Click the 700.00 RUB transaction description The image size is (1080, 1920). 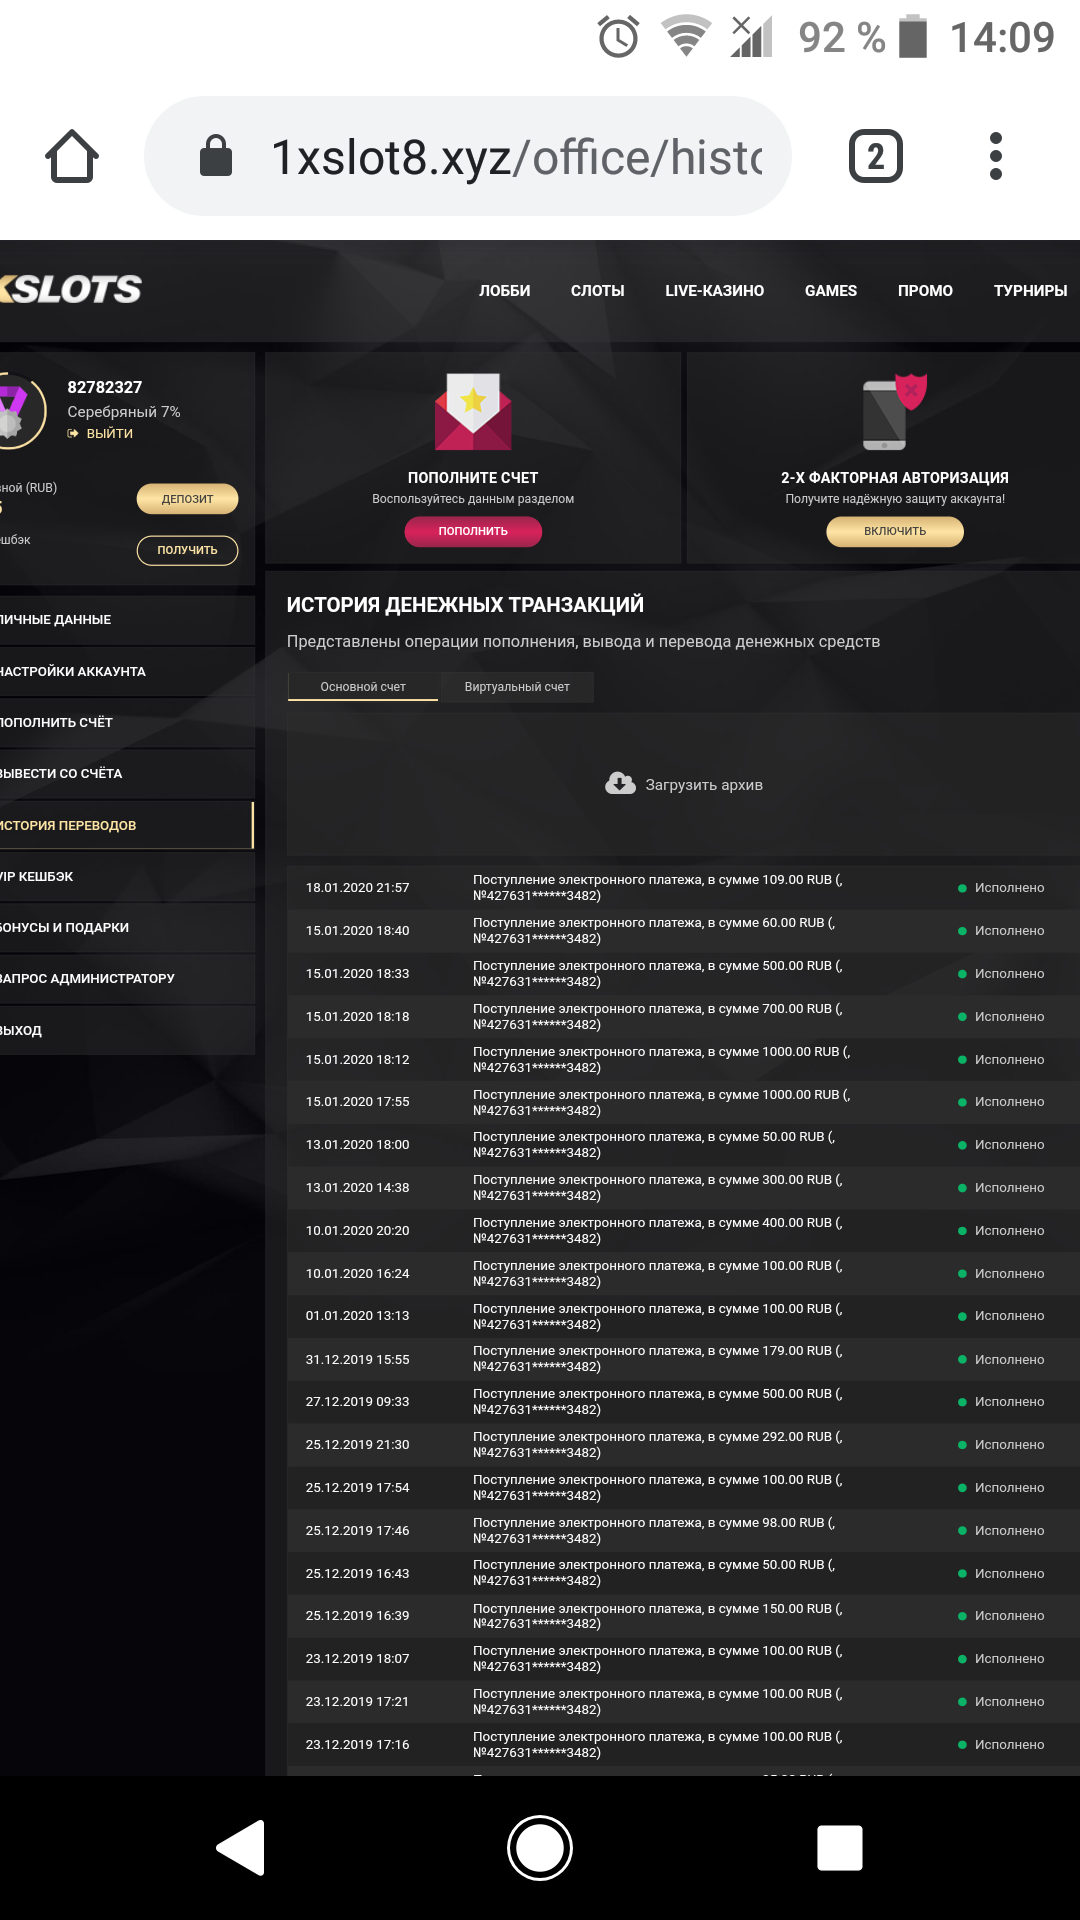tap(658, 1017)
